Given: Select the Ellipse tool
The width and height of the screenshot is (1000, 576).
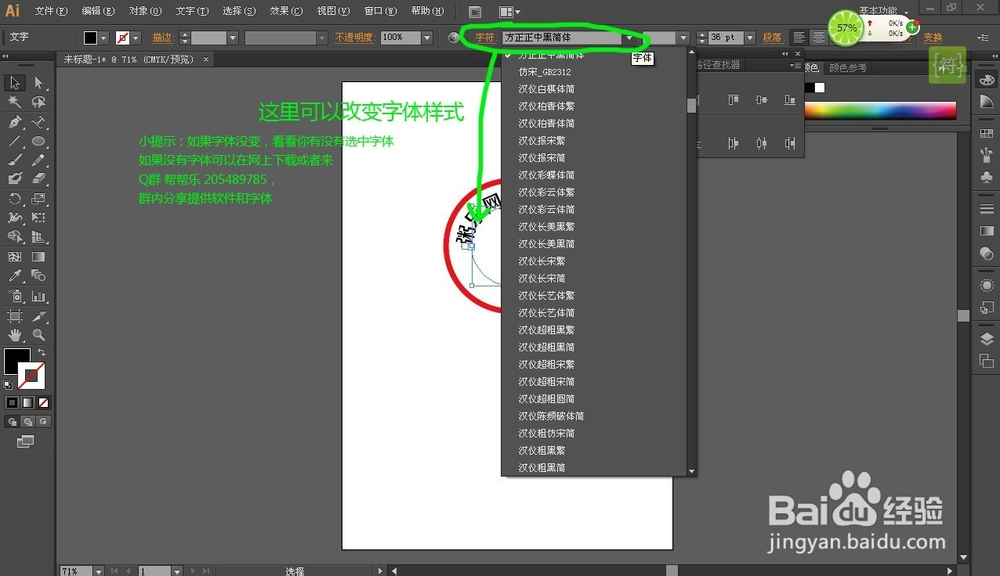Looking at the screenshot, I should coord(38,141).
